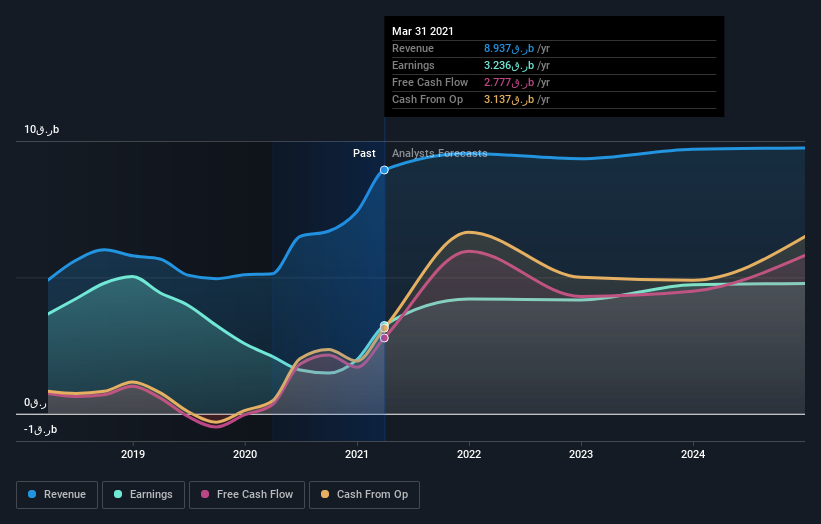The image size is (821, 524).
Task: Click the Free Cash Flow value 2.777
Action: click(x=509, y=83)
